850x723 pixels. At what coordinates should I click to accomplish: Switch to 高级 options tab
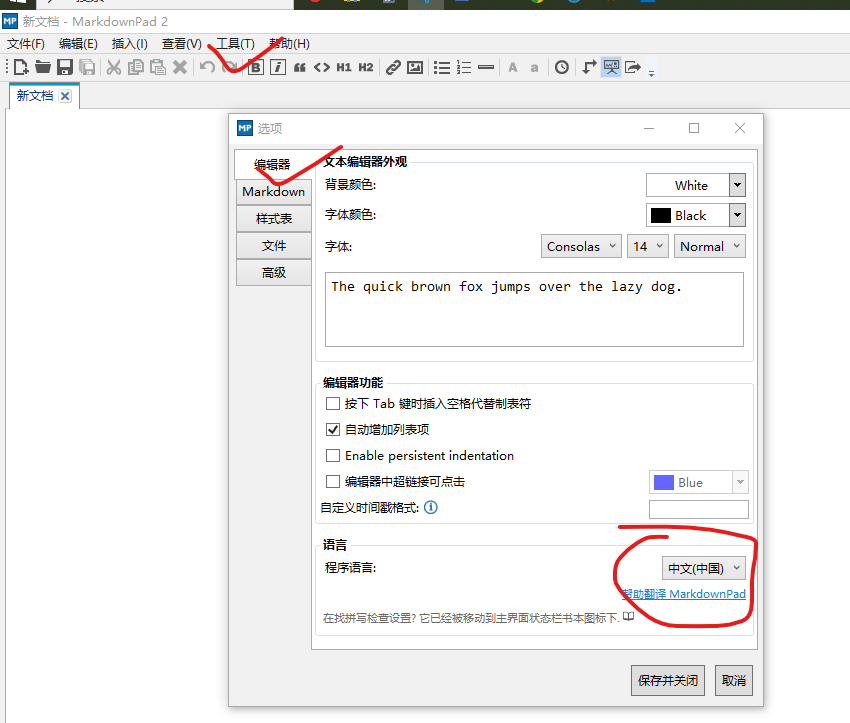(274, 273)
